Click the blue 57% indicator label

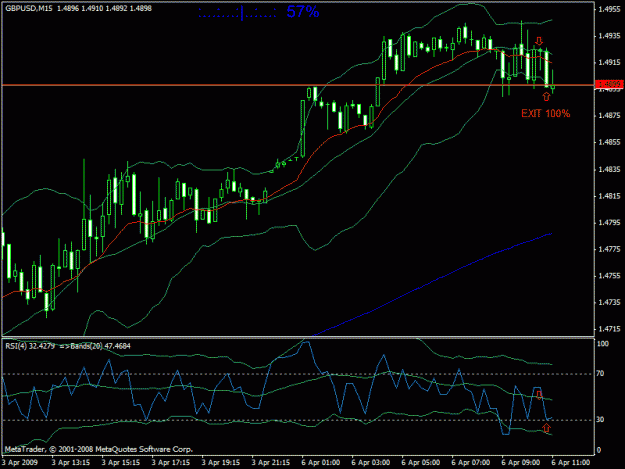[x=303, y=12]
